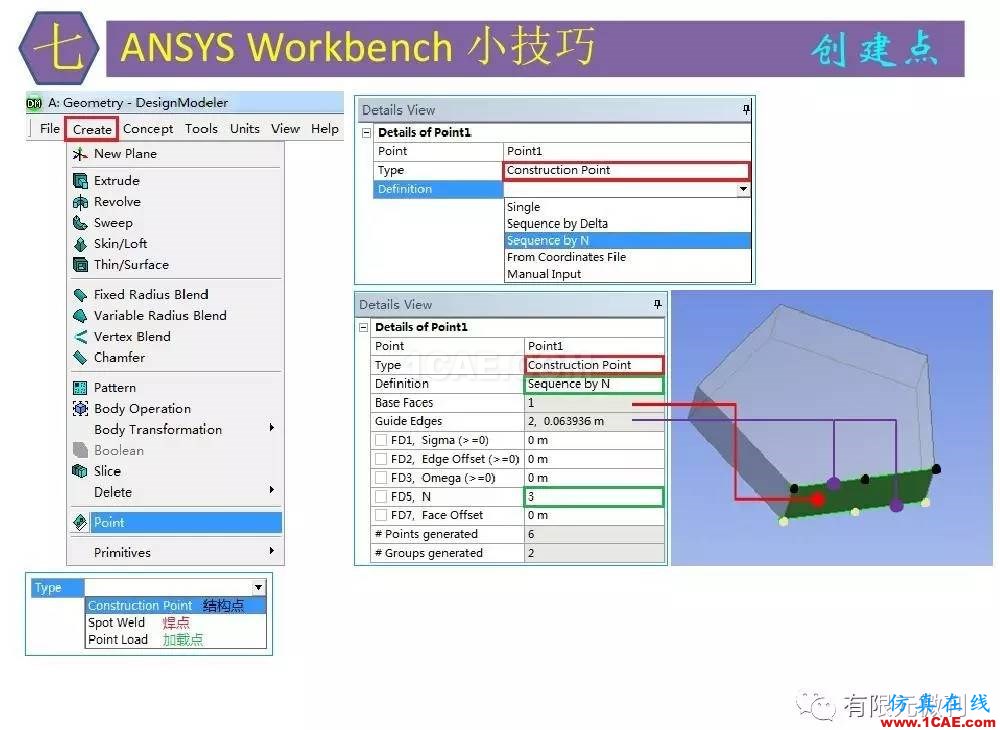This screenshot has height=730, width=1000.
Task: Click the Thin/Surface icon
Action: point(80,265)
